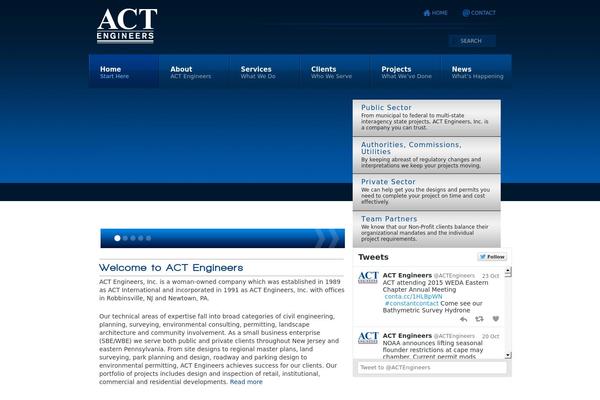Click the contact @ icon
The width and height of the screenshot is (600, 400).
(x=466, y=13)
